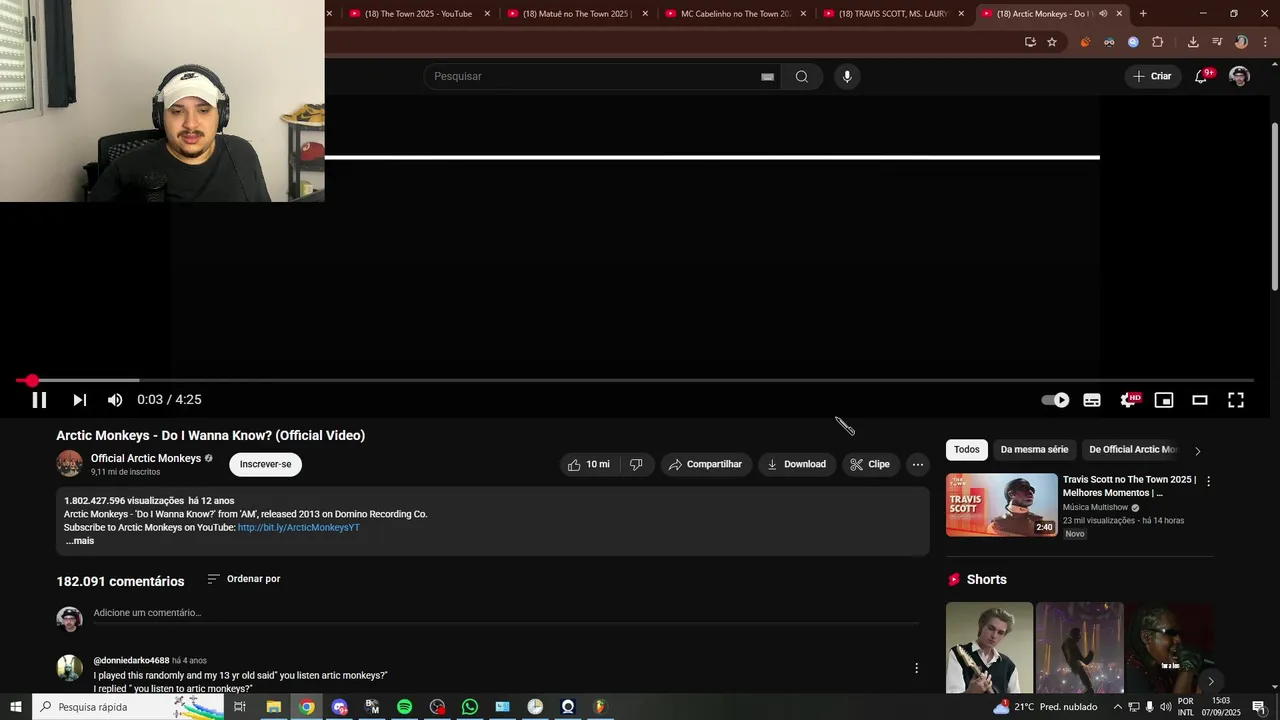
Task: Switch to Matuê no The Town tab
Action: point(576,14)
